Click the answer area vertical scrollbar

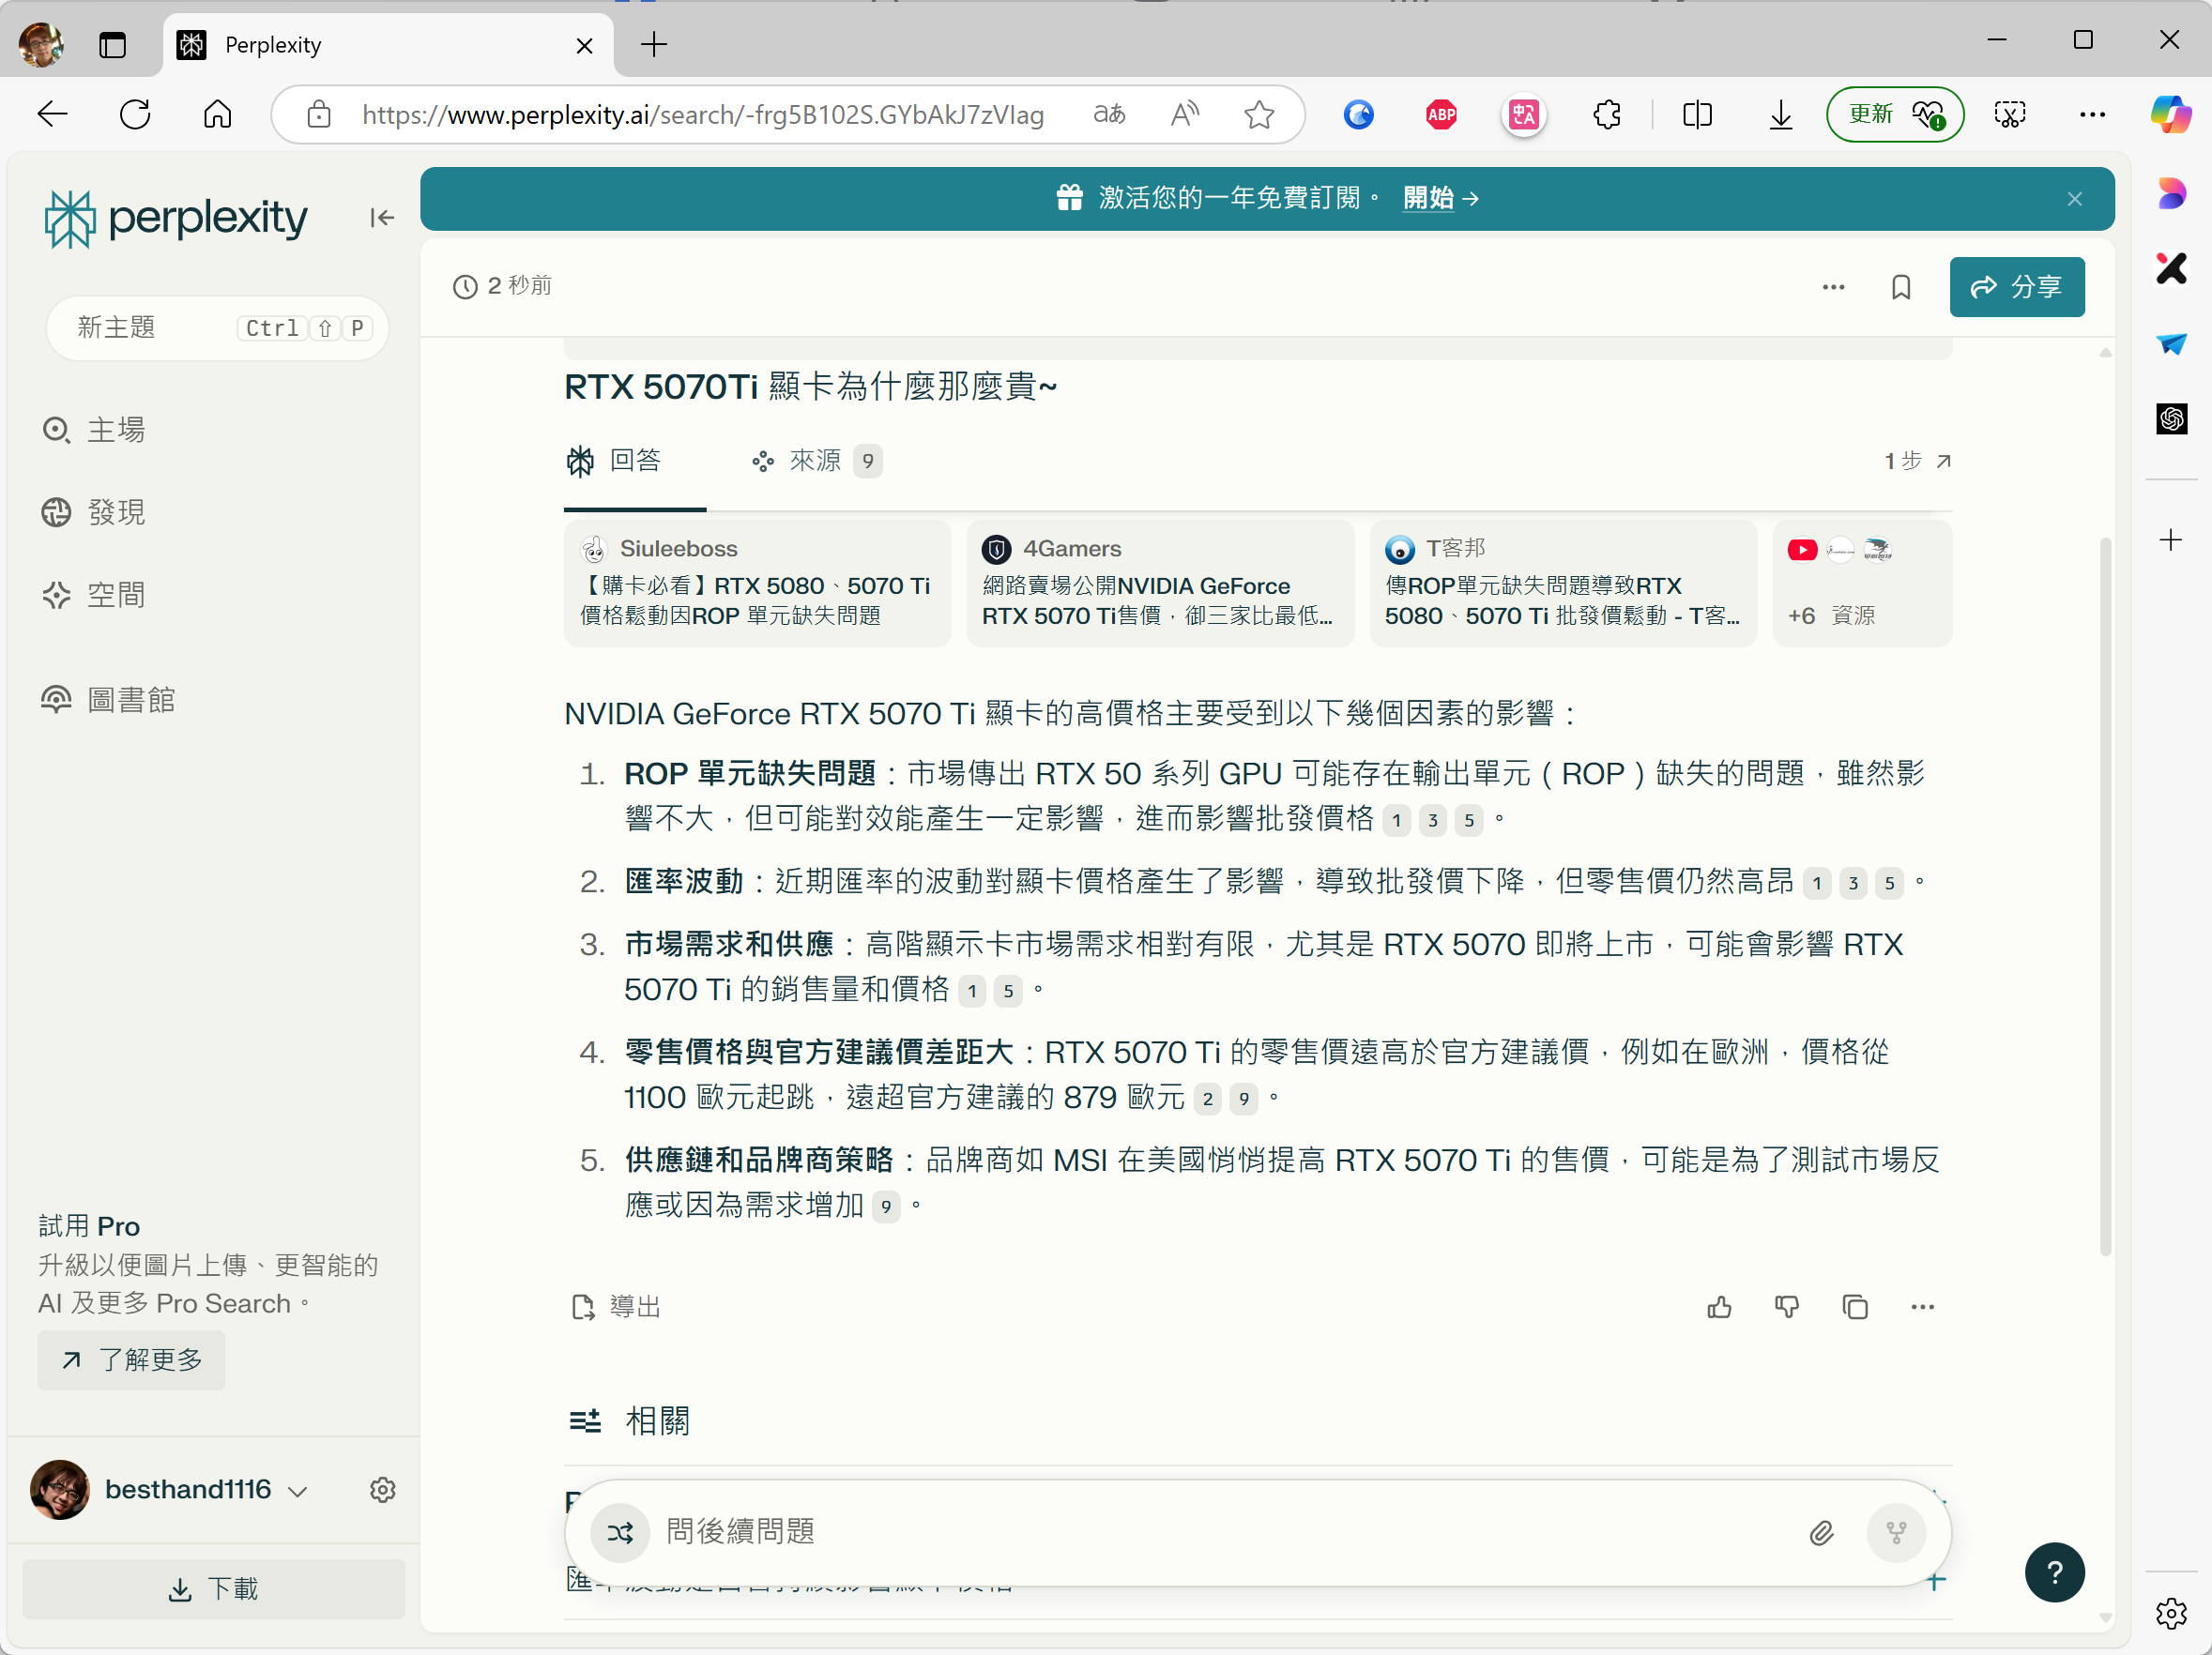(2104, 895)
